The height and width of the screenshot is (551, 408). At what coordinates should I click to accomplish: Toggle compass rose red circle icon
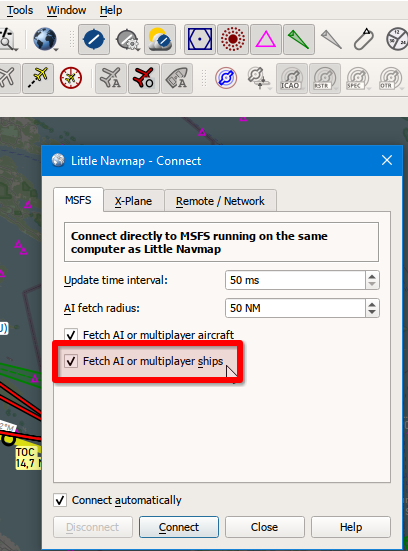pos(71,78)
